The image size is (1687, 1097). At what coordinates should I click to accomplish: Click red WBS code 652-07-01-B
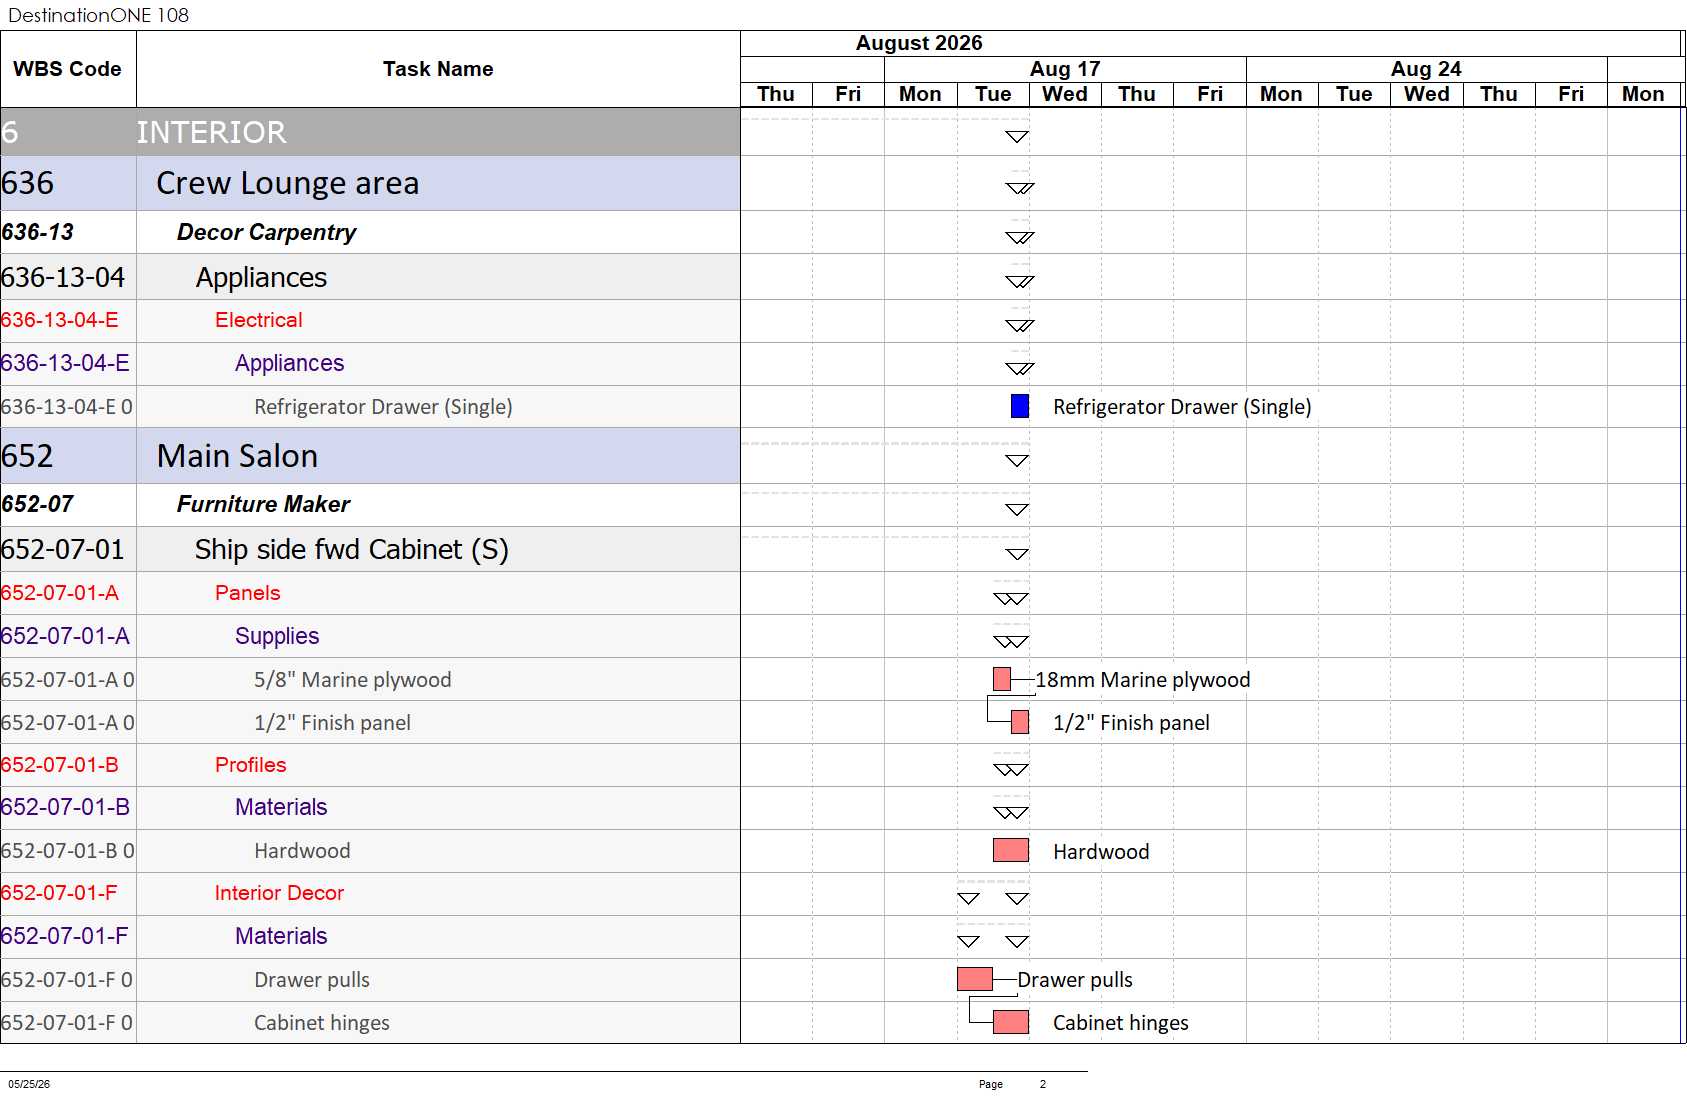(x=59, y=765)
